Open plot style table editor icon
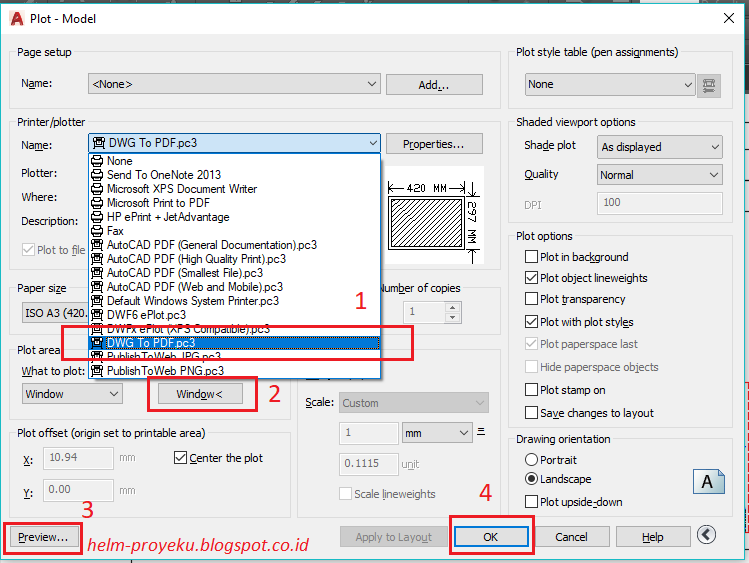Image resolution: width=749 pixels, height=563 pixels. point(709,85)
